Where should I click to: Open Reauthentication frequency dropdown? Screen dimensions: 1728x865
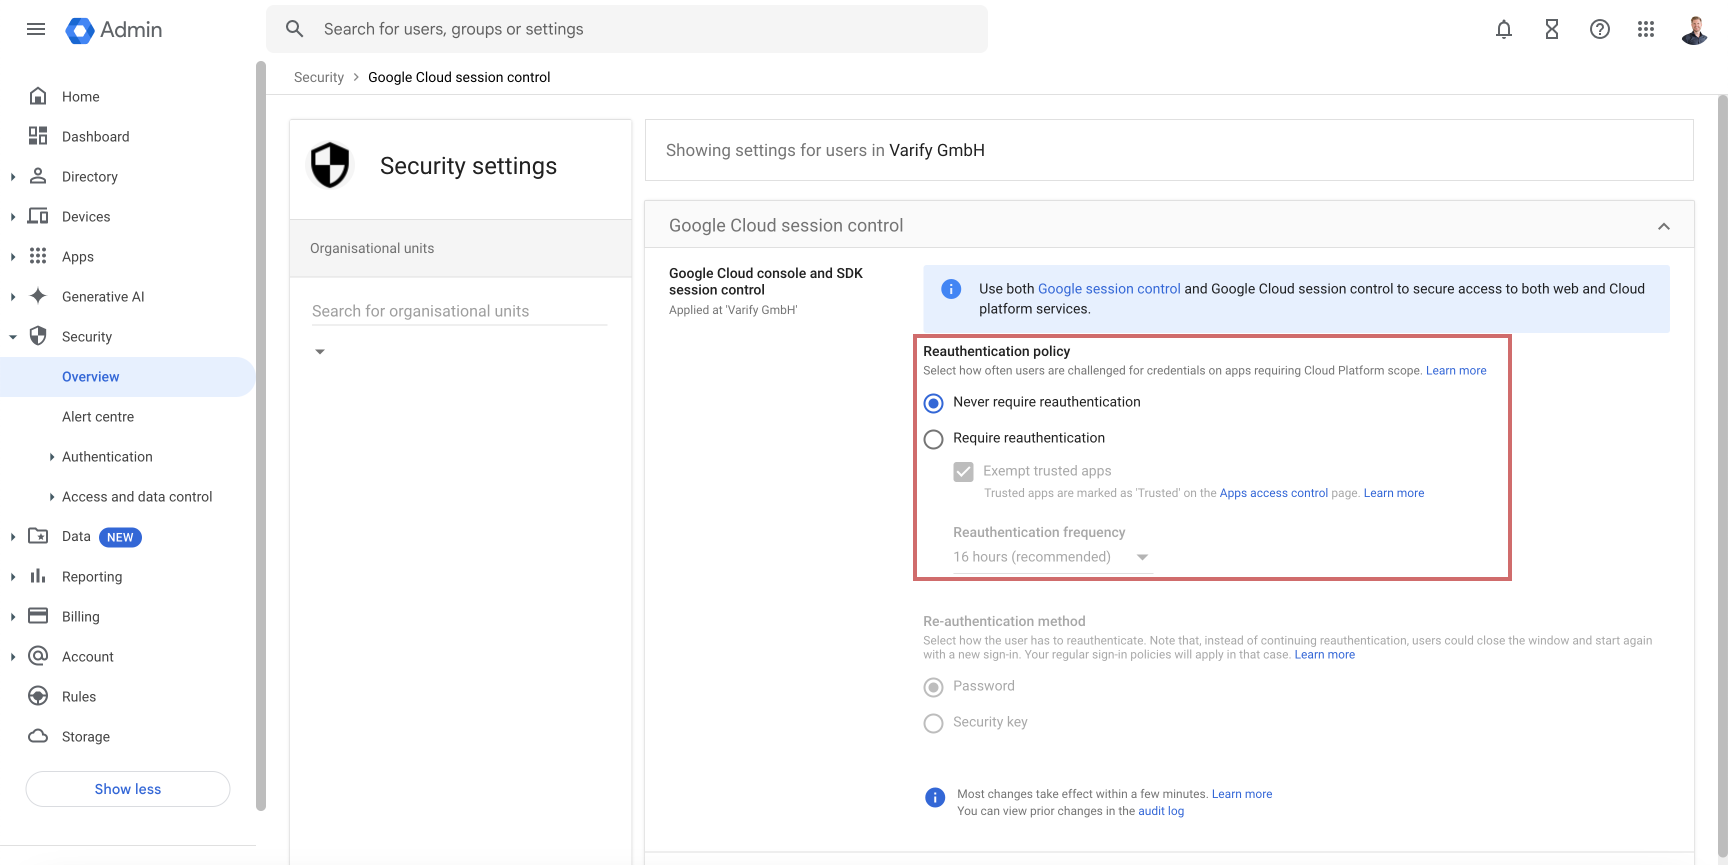click(1051, 557)
